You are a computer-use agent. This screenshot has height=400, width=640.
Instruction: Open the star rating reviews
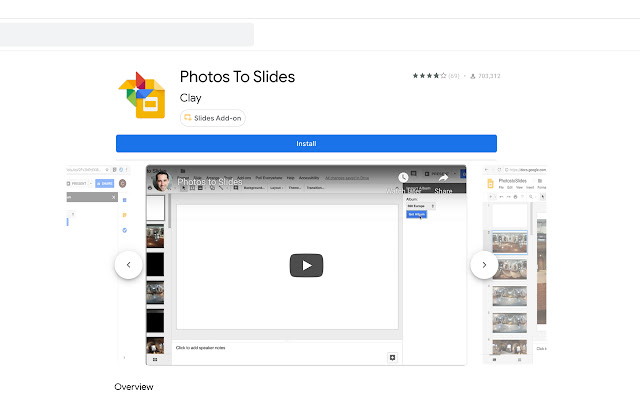pos(429,76)
